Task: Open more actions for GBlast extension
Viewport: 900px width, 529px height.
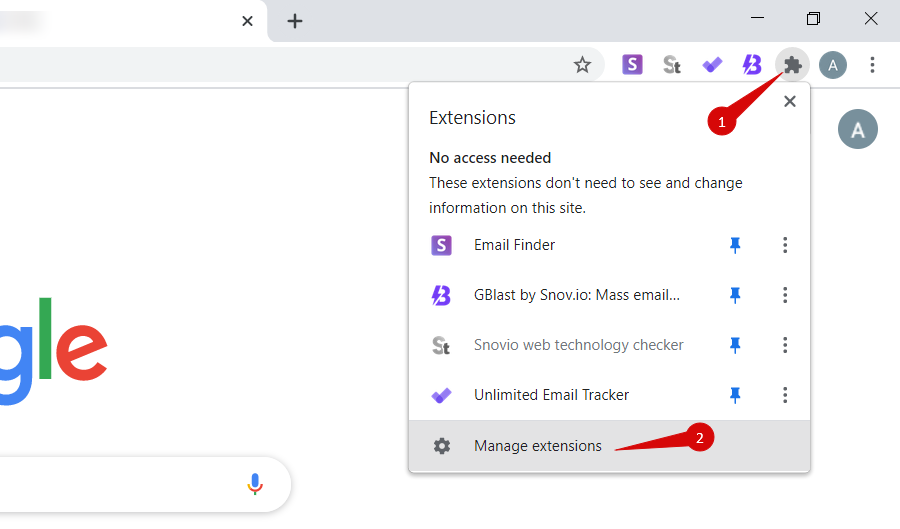Action: click(x=785, y=295)
